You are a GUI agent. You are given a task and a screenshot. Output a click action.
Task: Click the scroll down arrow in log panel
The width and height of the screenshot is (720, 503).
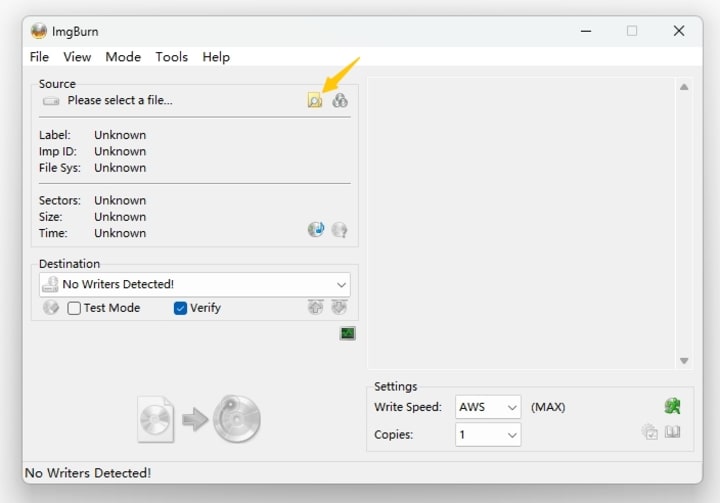pyautogui.click(x=684, y=361)
